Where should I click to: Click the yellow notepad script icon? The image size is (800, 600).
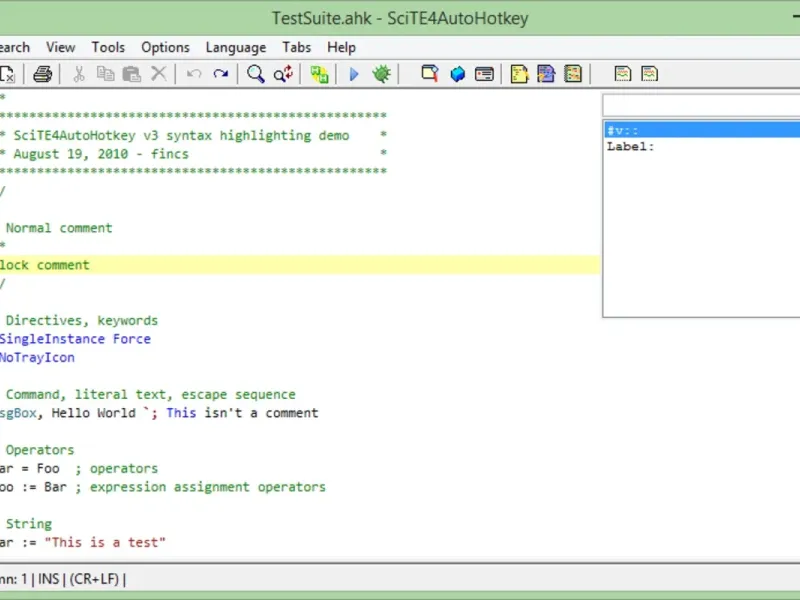click(x=519, y=74)
